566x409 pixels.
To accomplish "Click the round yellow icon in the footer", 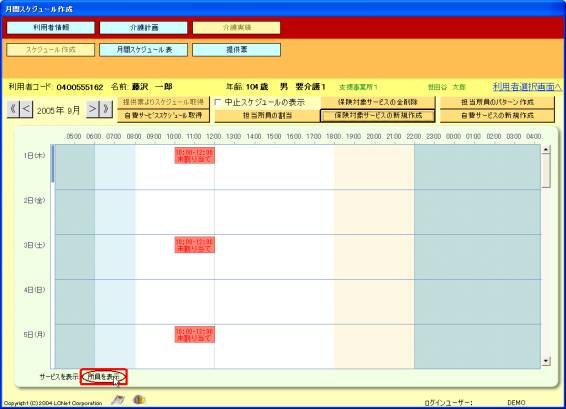I will pyautogui.click(x=139, y=399).
